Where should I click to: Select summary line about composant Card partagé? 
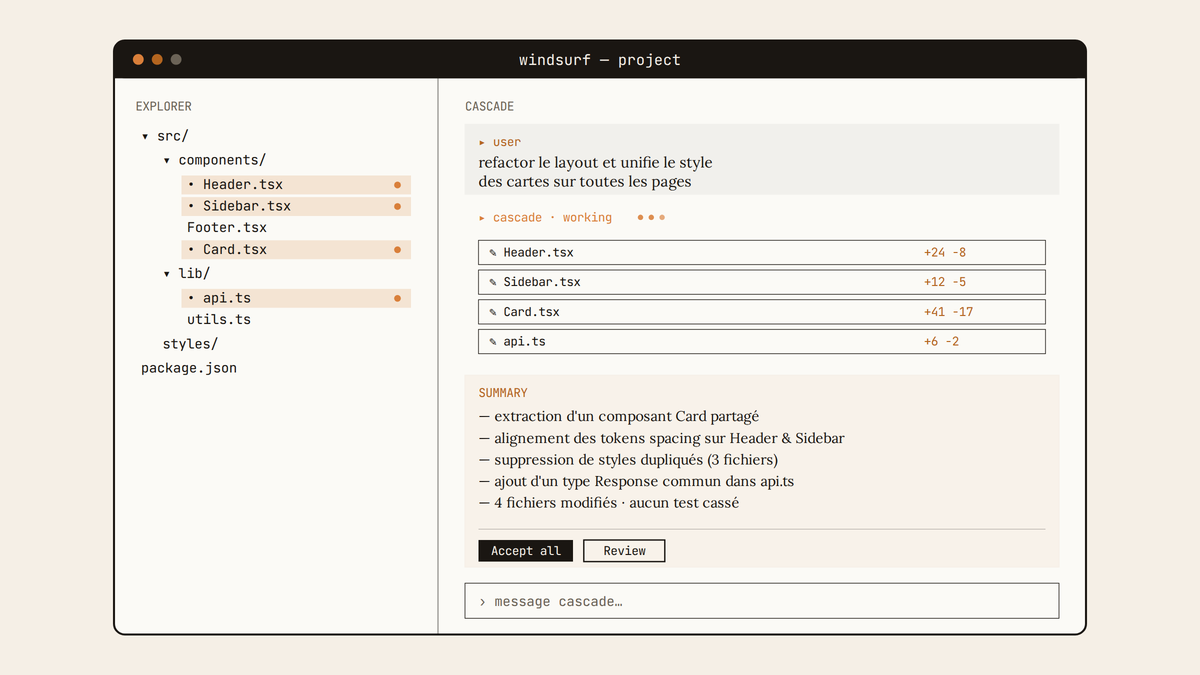pos(620,416)
